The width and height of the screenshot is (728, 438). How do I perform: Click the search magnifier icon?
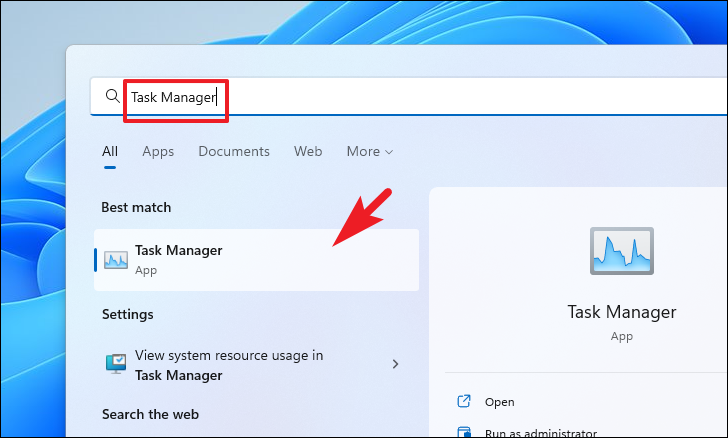pos(112,97)
